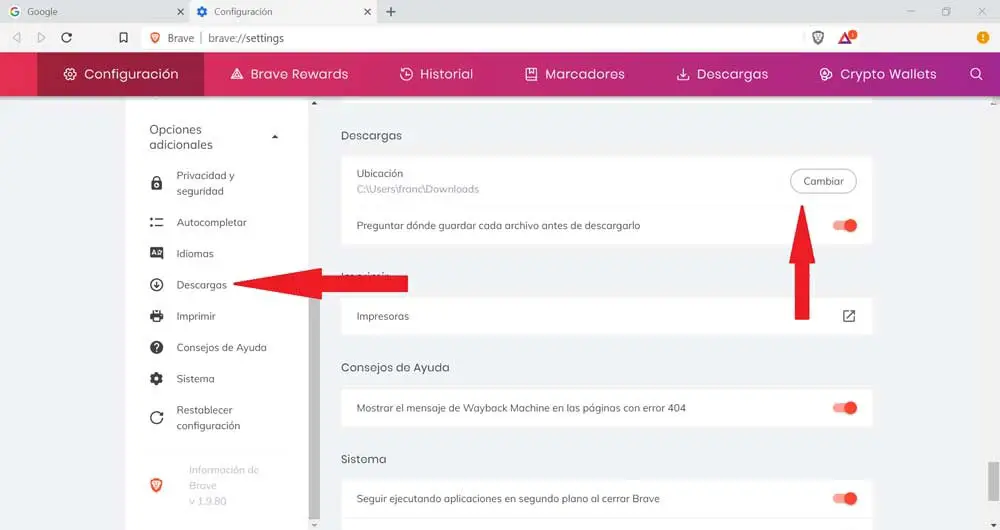Screen dimensions: 1000x530
Task: Click the Impresoras row
Action: point(606,316)
